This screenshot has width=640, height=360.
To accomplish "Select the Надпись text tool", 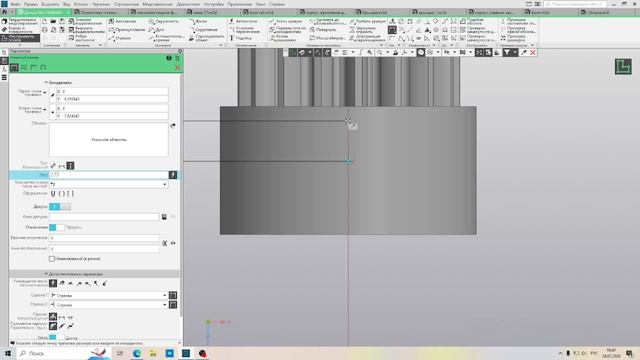I will click(x=240, y=38).
